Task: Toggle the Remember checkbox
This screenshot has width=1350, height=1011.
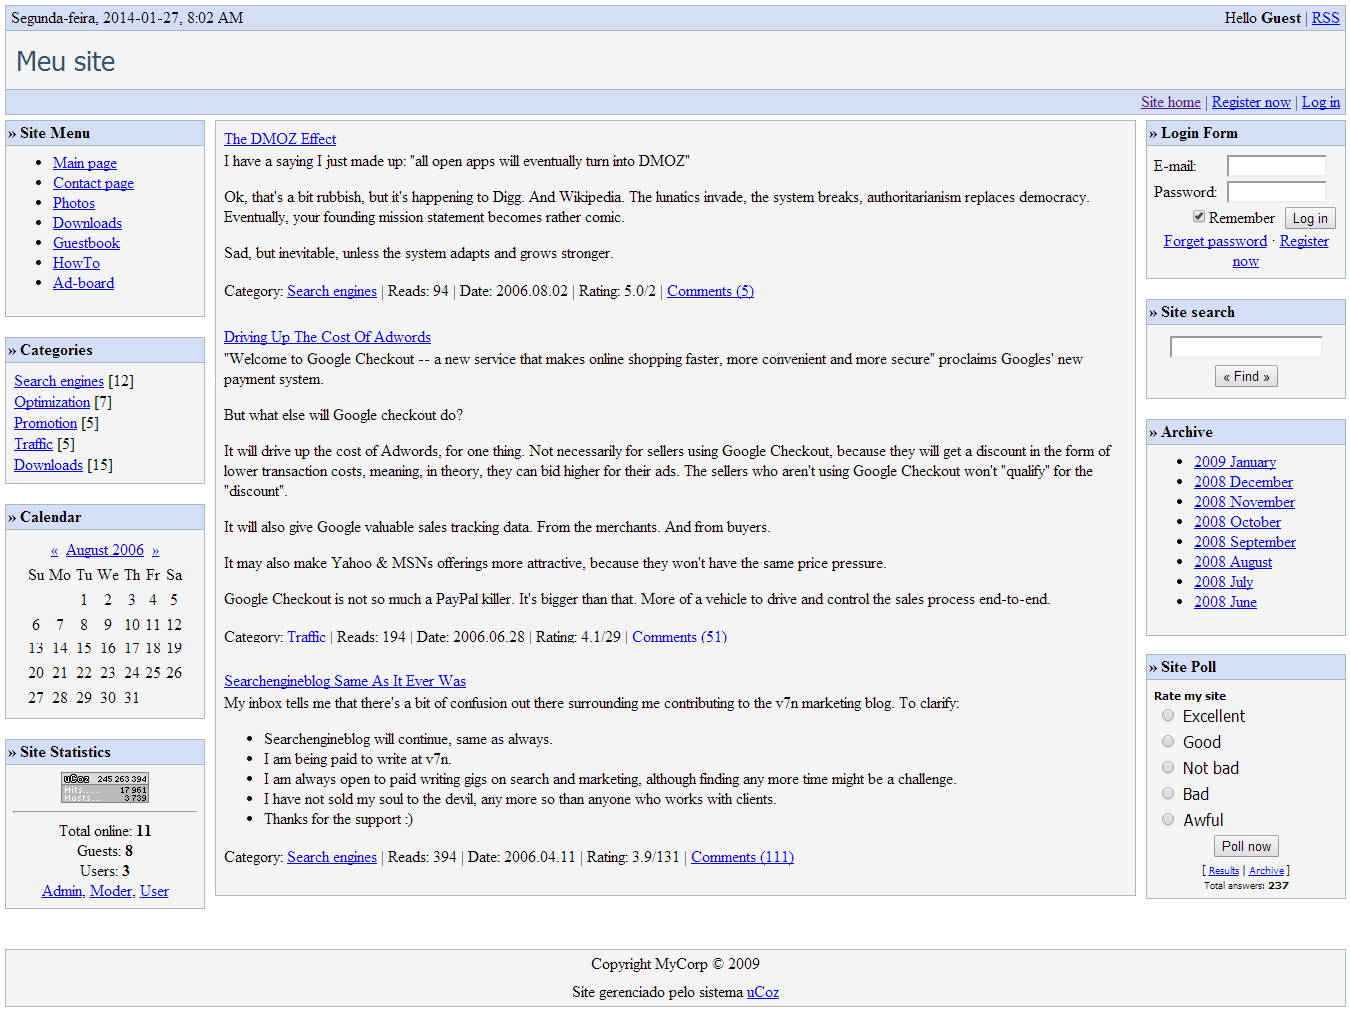Action: 1198,216
